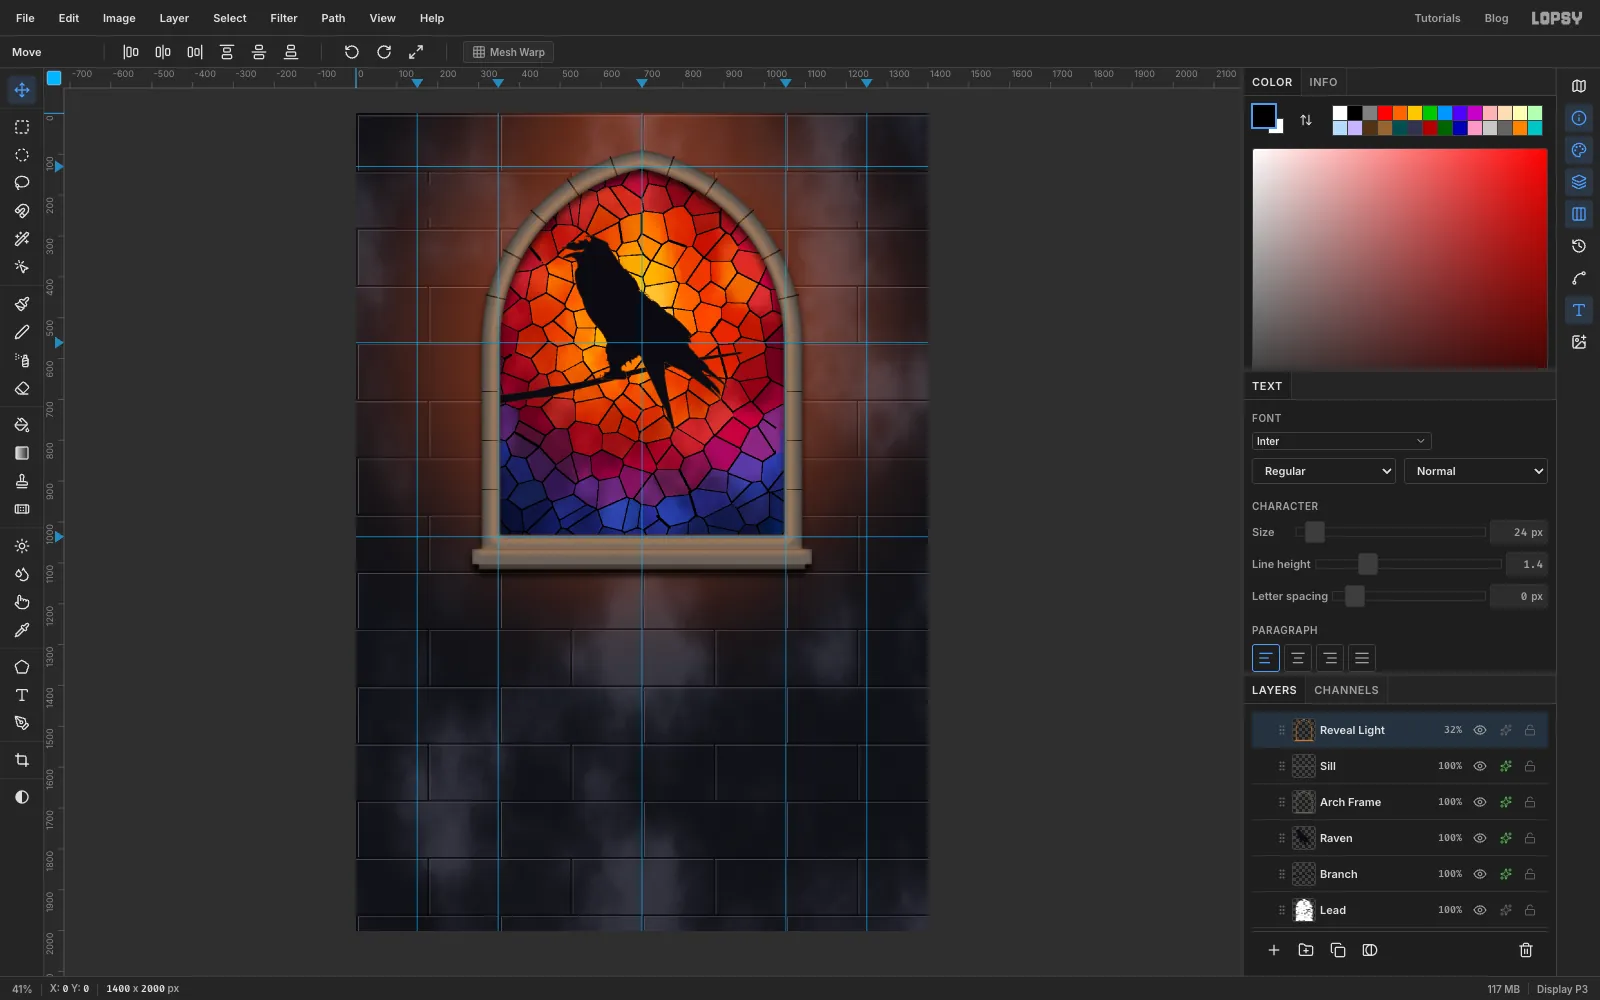The width and height of the screenshot is (1600, 1000).
Task: Lock the Branch layer
Action: (x=1530, y=874)
